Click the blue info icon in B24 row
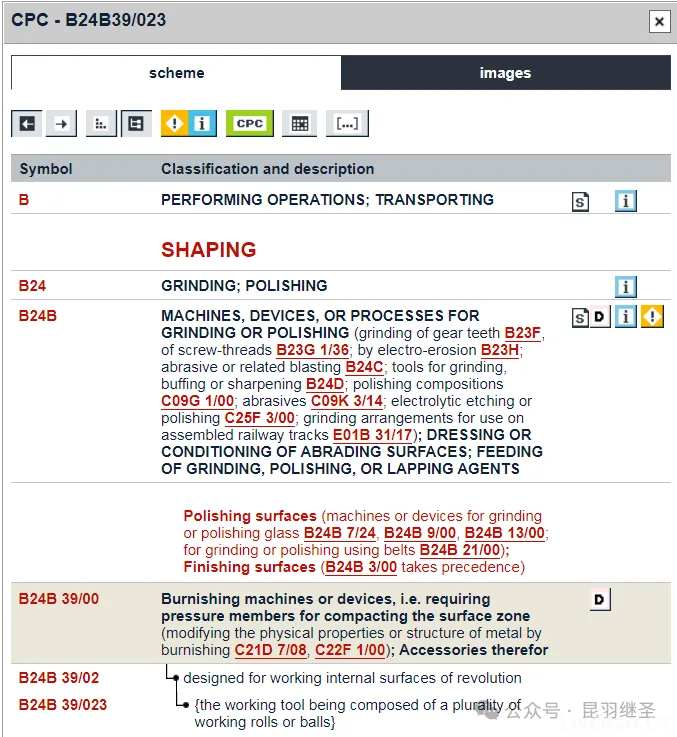The image size is (677, 737). point(626,287)
